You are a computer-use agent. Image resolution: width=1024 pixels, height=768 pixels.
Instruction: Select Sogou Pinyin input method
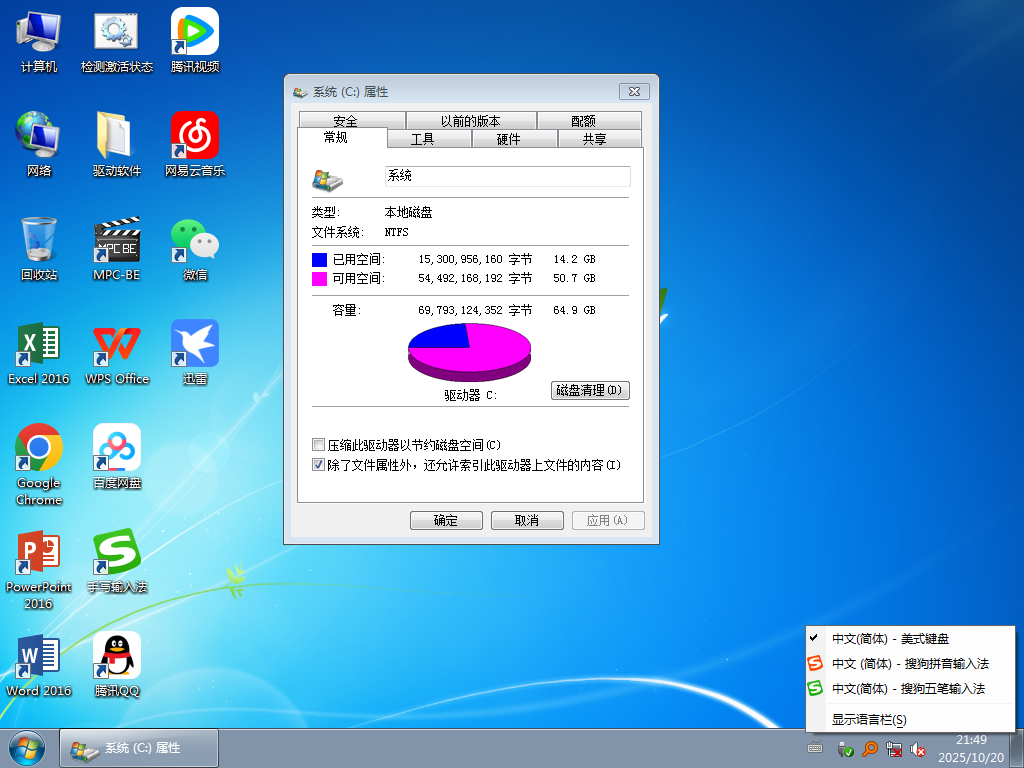coord(909,664)
